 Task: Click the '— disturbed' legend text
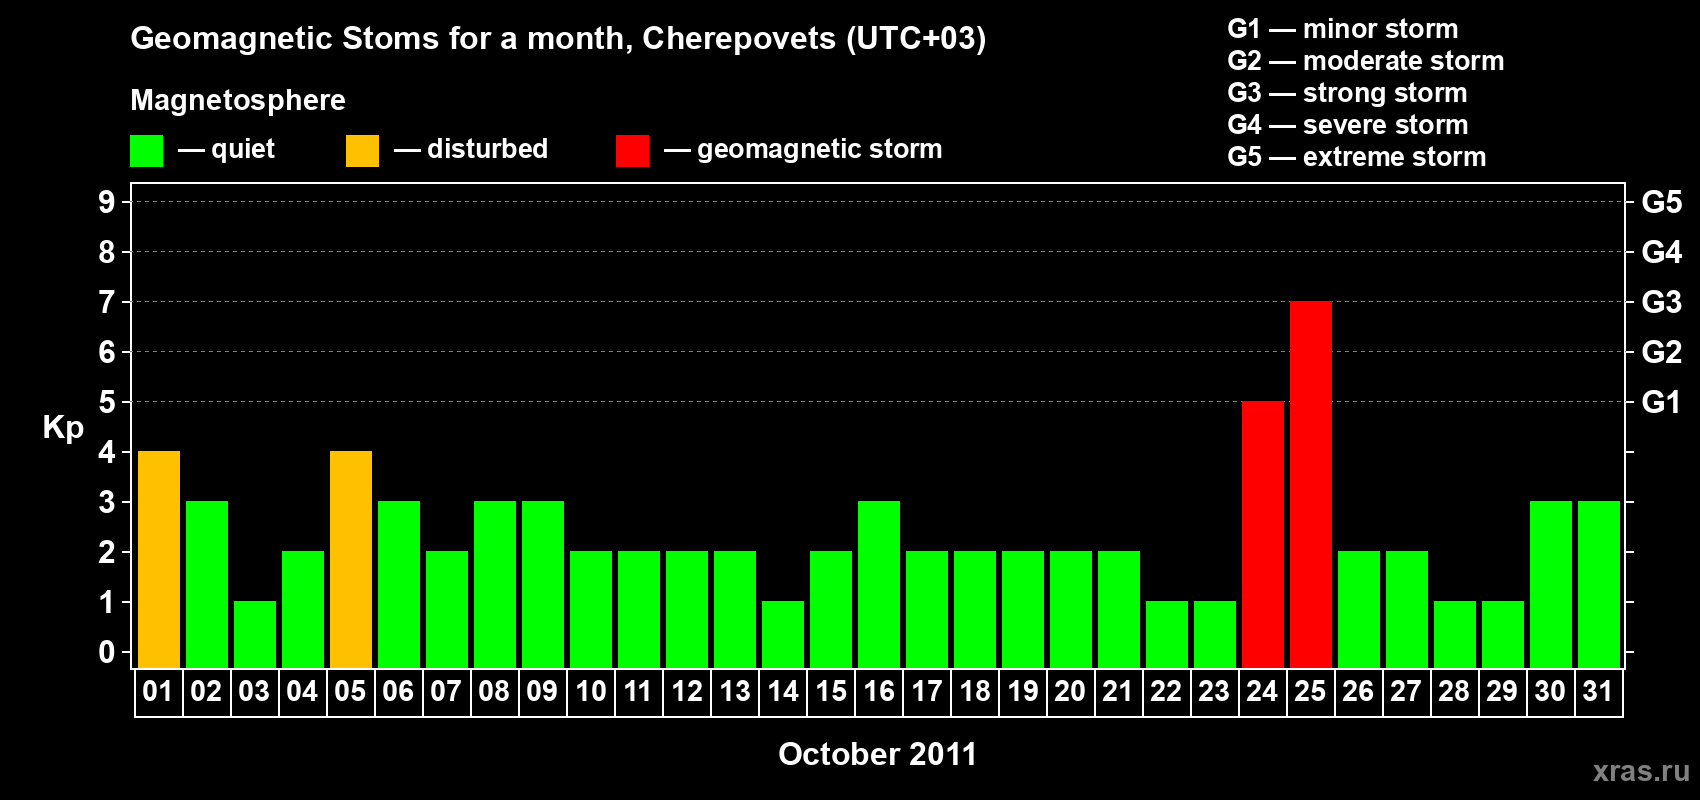(471, 149)
